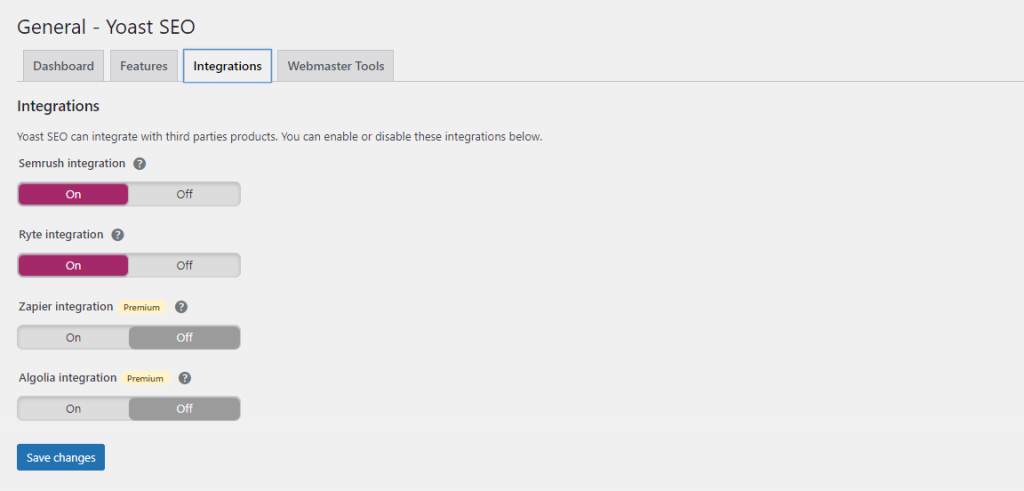Image resolution: width=1024 pixels, height=491 pixels.
Task: Click the Zapier integration help icon
Action: pos(181,307)
